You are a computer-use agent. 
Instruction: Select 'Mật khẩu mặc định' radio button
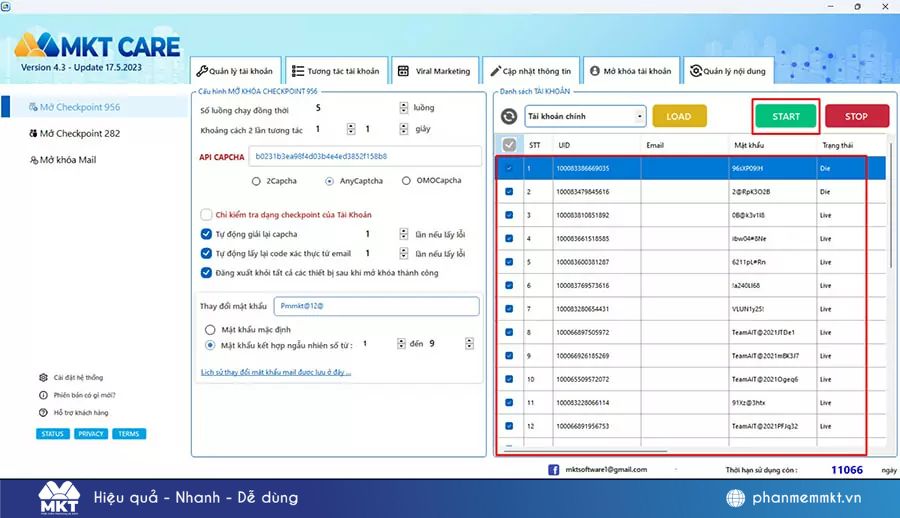pos(210,330)
